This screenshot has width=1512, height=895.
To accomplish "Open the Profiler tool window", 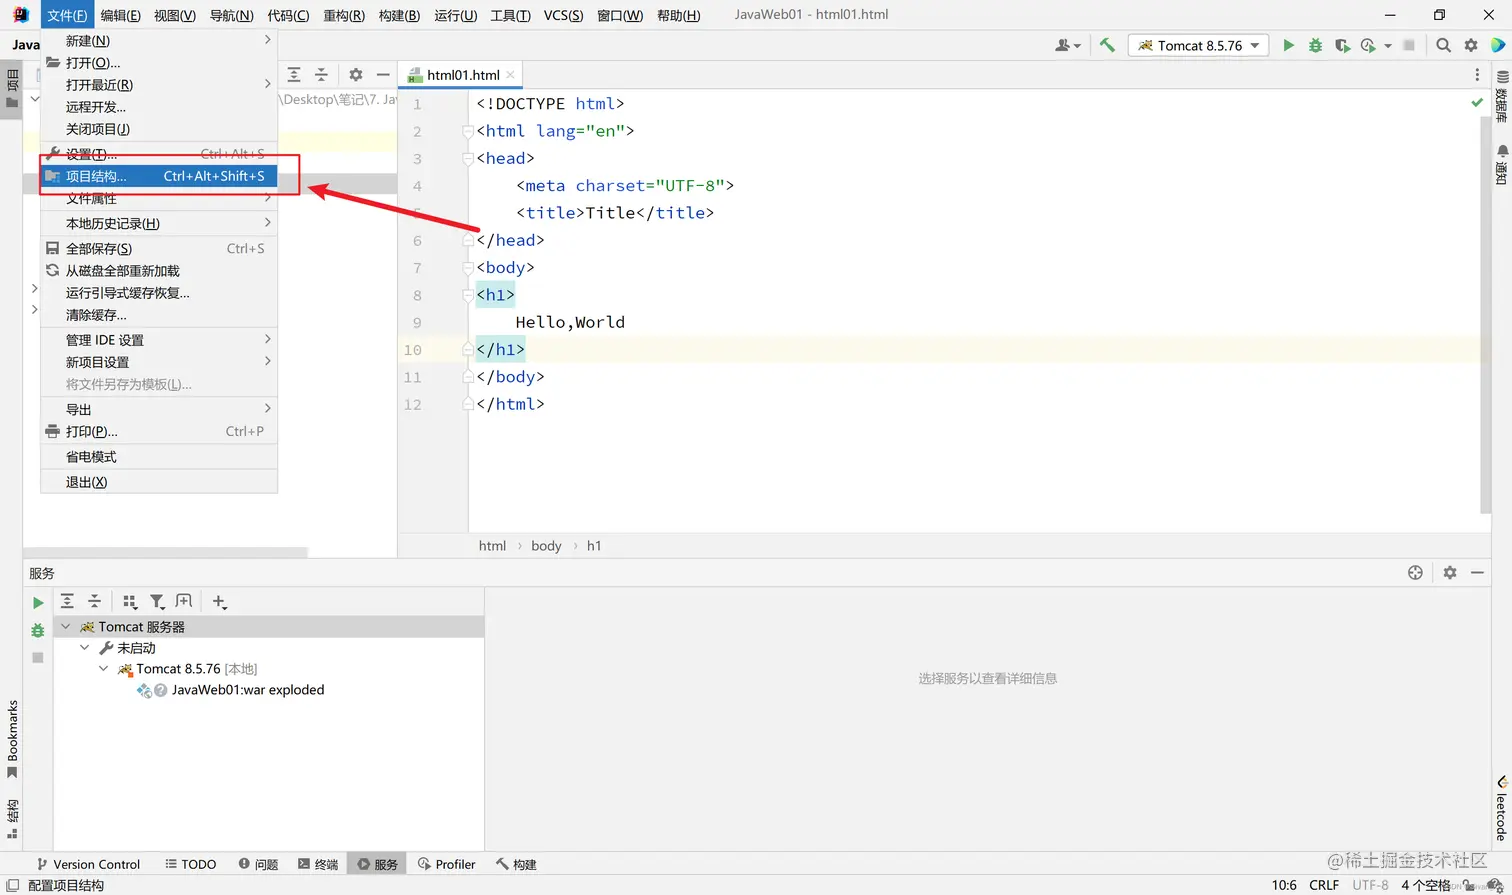I will (x=447, y=864).
